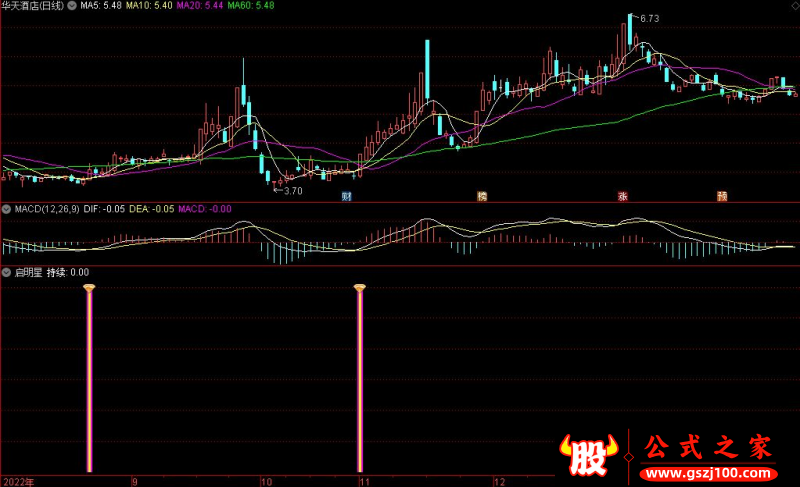Click the MACD(12,26,9) indicator name
800x487 pixels.
coord(47,209)
